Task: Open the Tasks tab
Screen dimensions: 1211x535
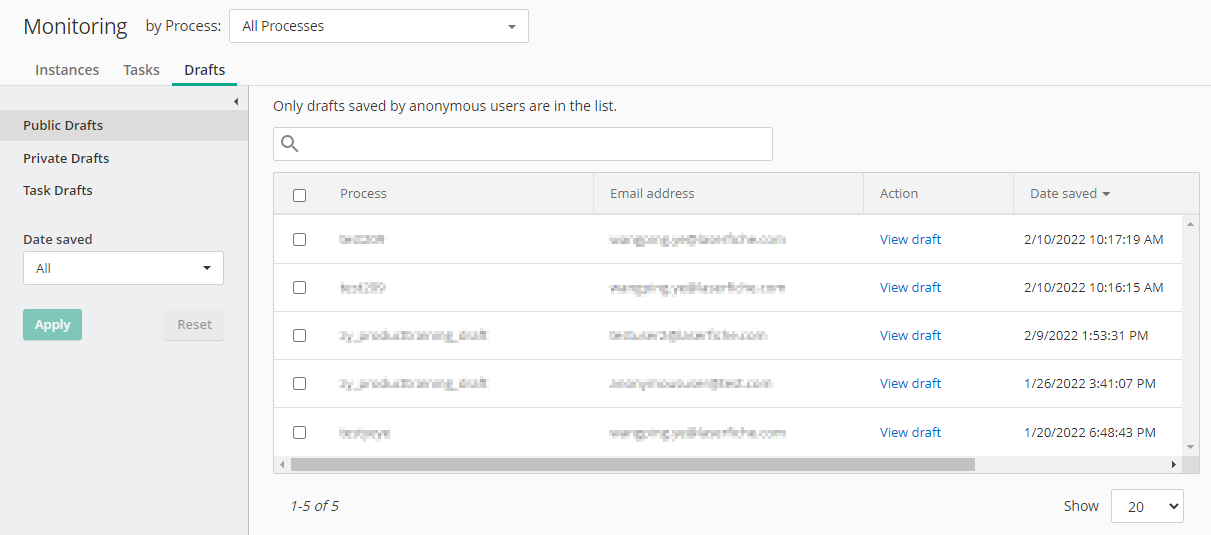Action: [x=141, y=70]
